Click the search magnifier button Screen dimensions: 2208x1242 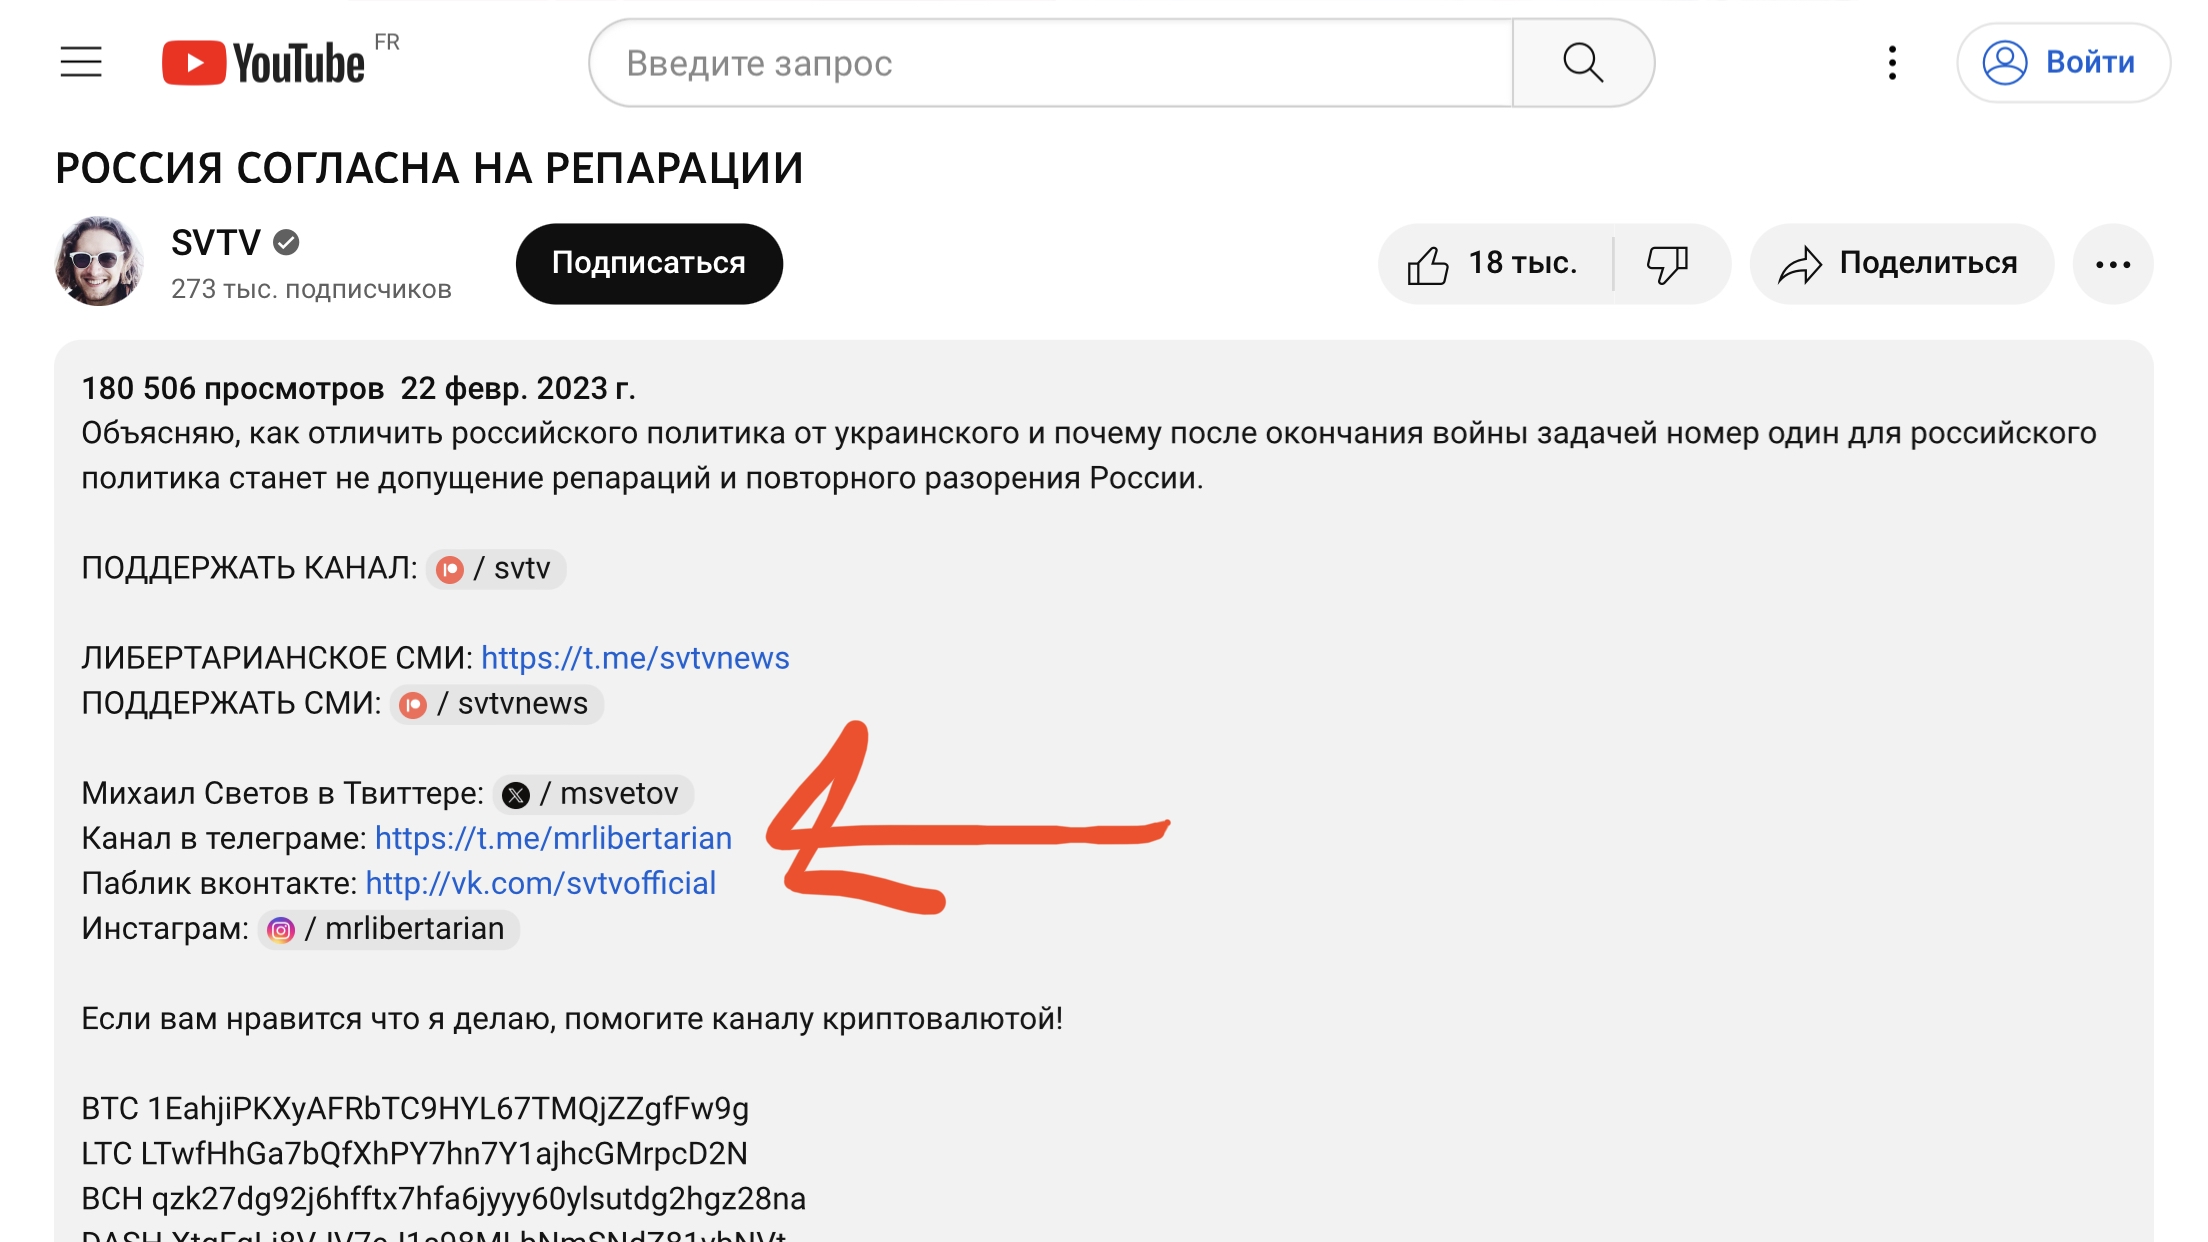[x=1583, y=63]
